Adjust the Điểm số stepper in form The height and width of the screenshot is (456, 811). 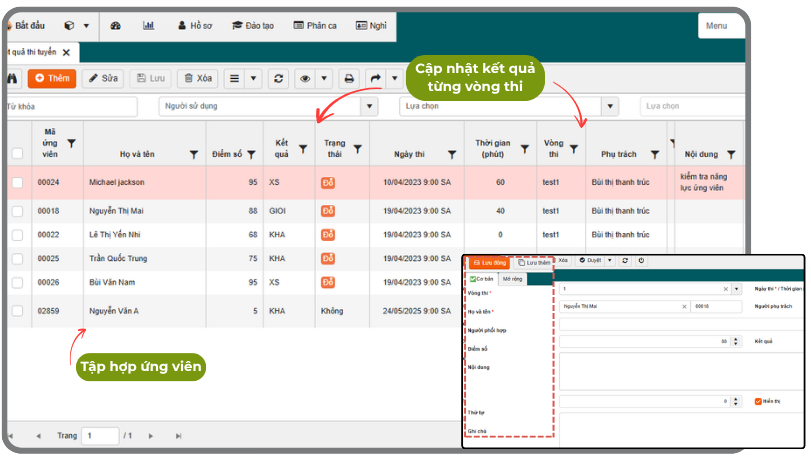click(x=735, y=341)
